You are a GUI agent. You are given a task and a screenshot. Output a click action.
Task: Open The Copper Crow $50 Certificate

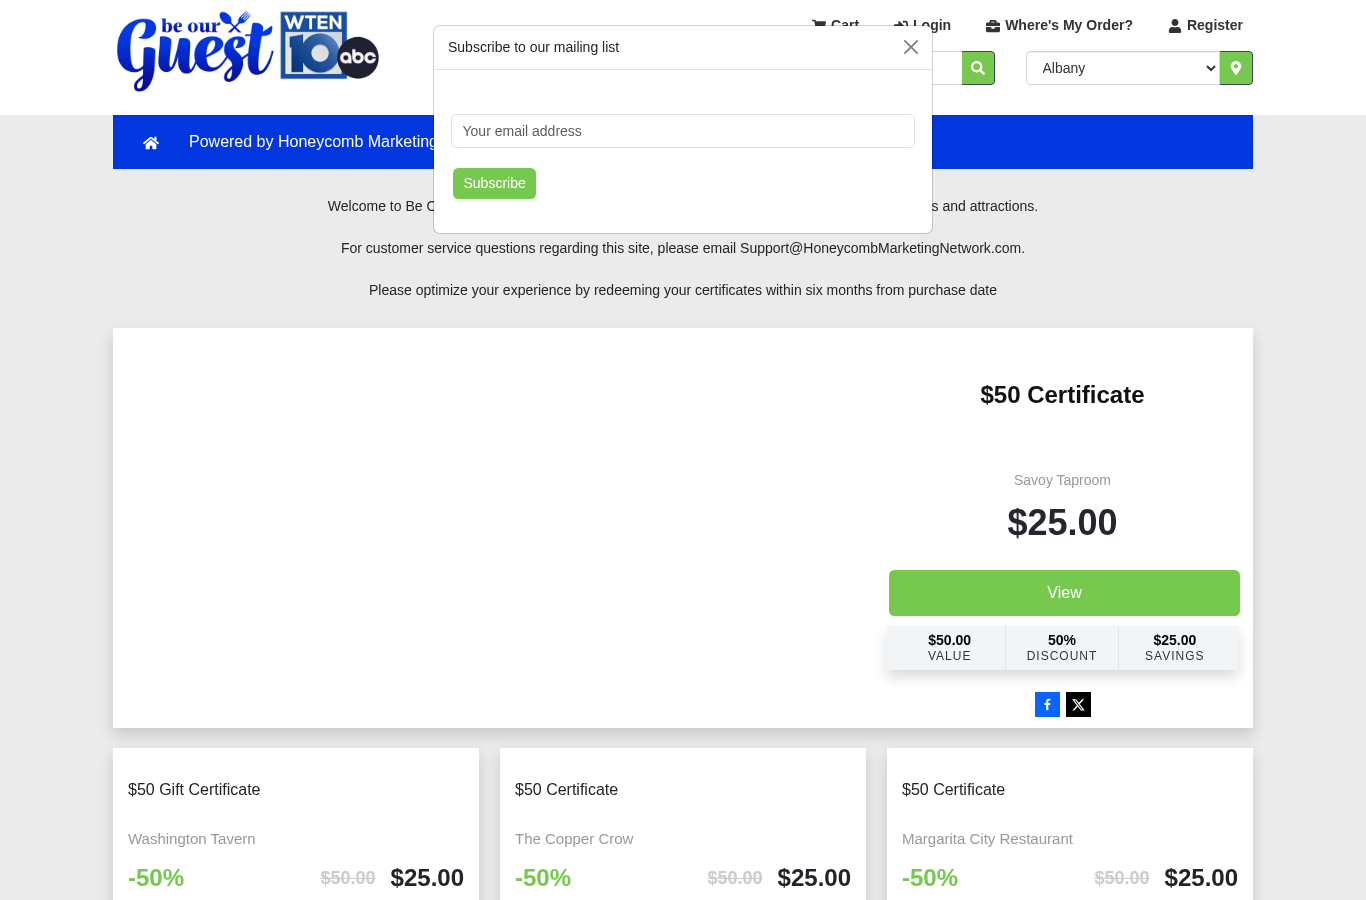(566, 790)
